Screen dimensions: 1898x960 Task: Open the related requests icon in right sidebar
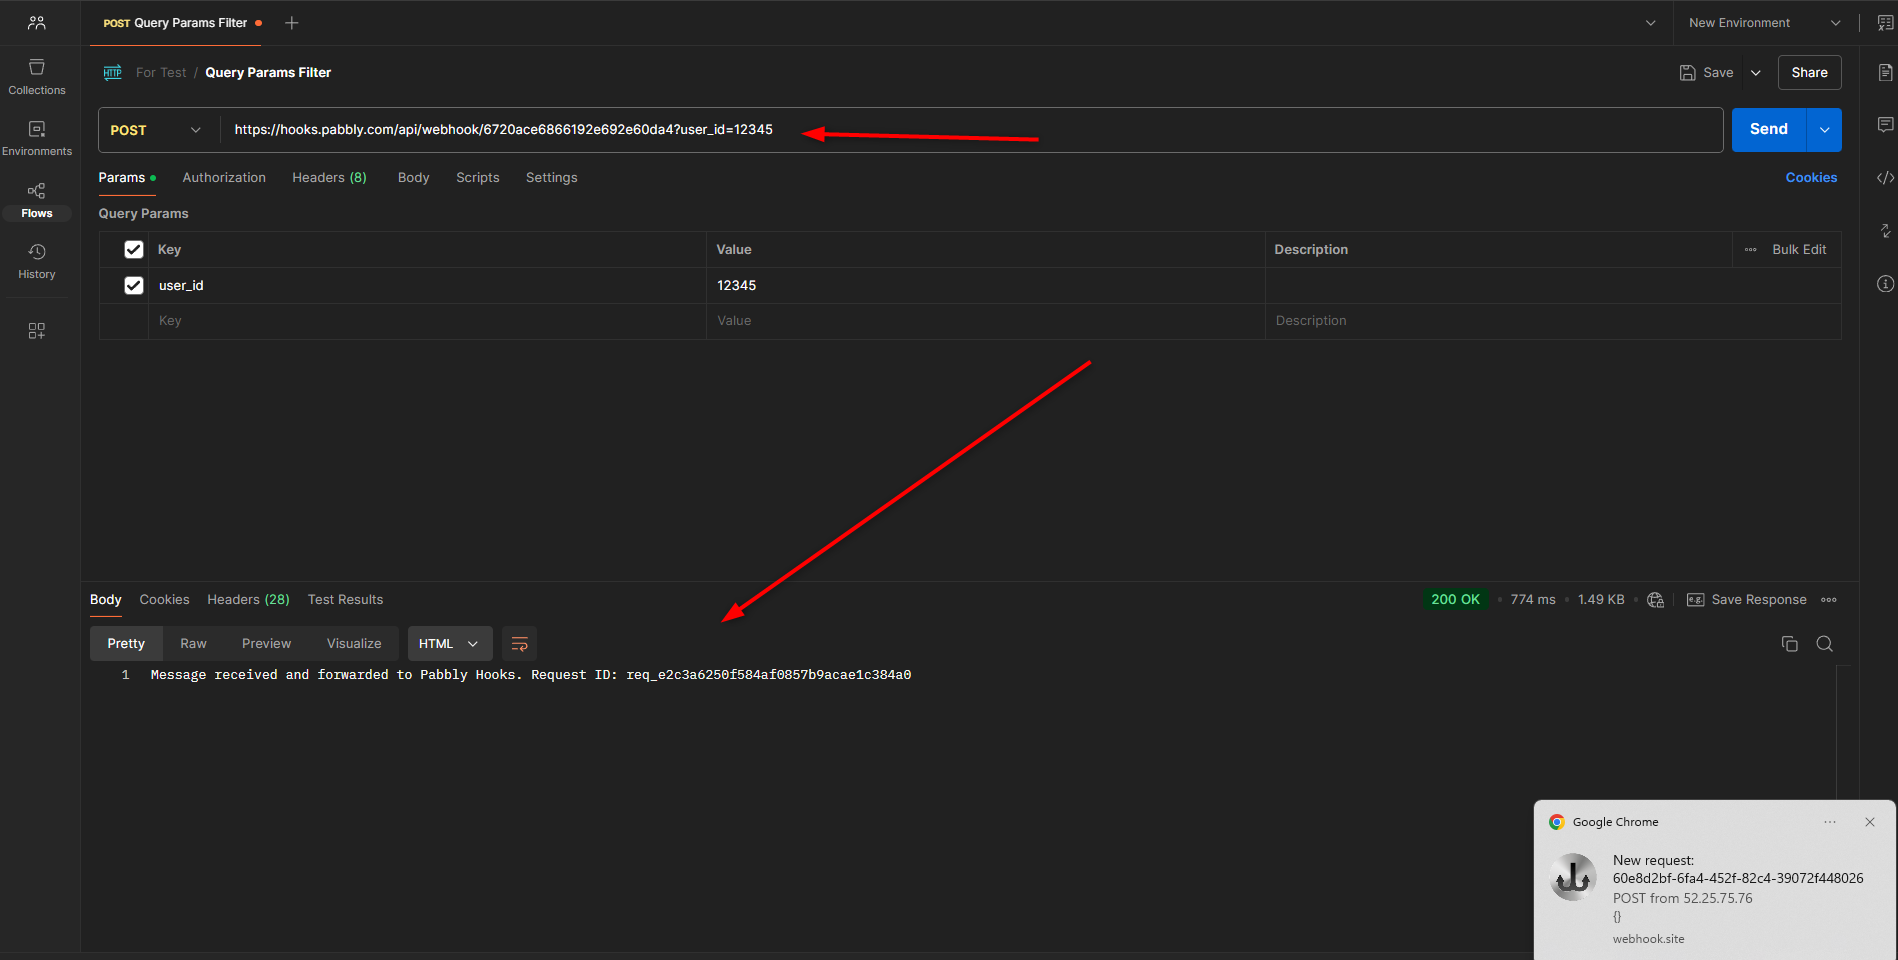coord(1885,231)
